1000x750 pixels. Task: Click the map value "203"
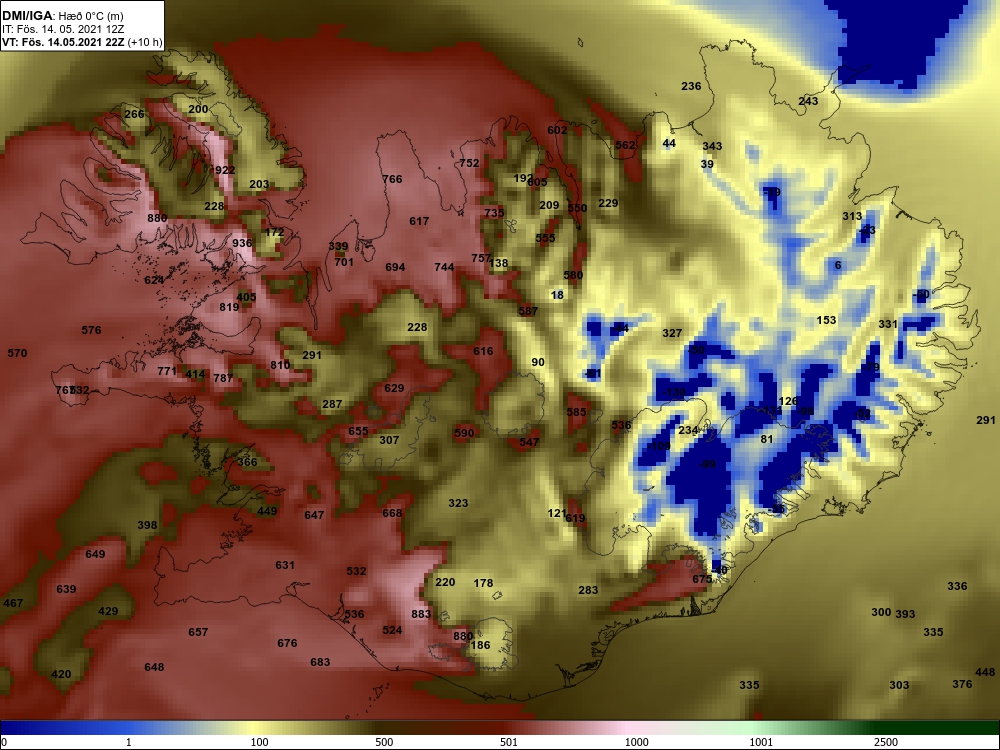tap(259, 184)
